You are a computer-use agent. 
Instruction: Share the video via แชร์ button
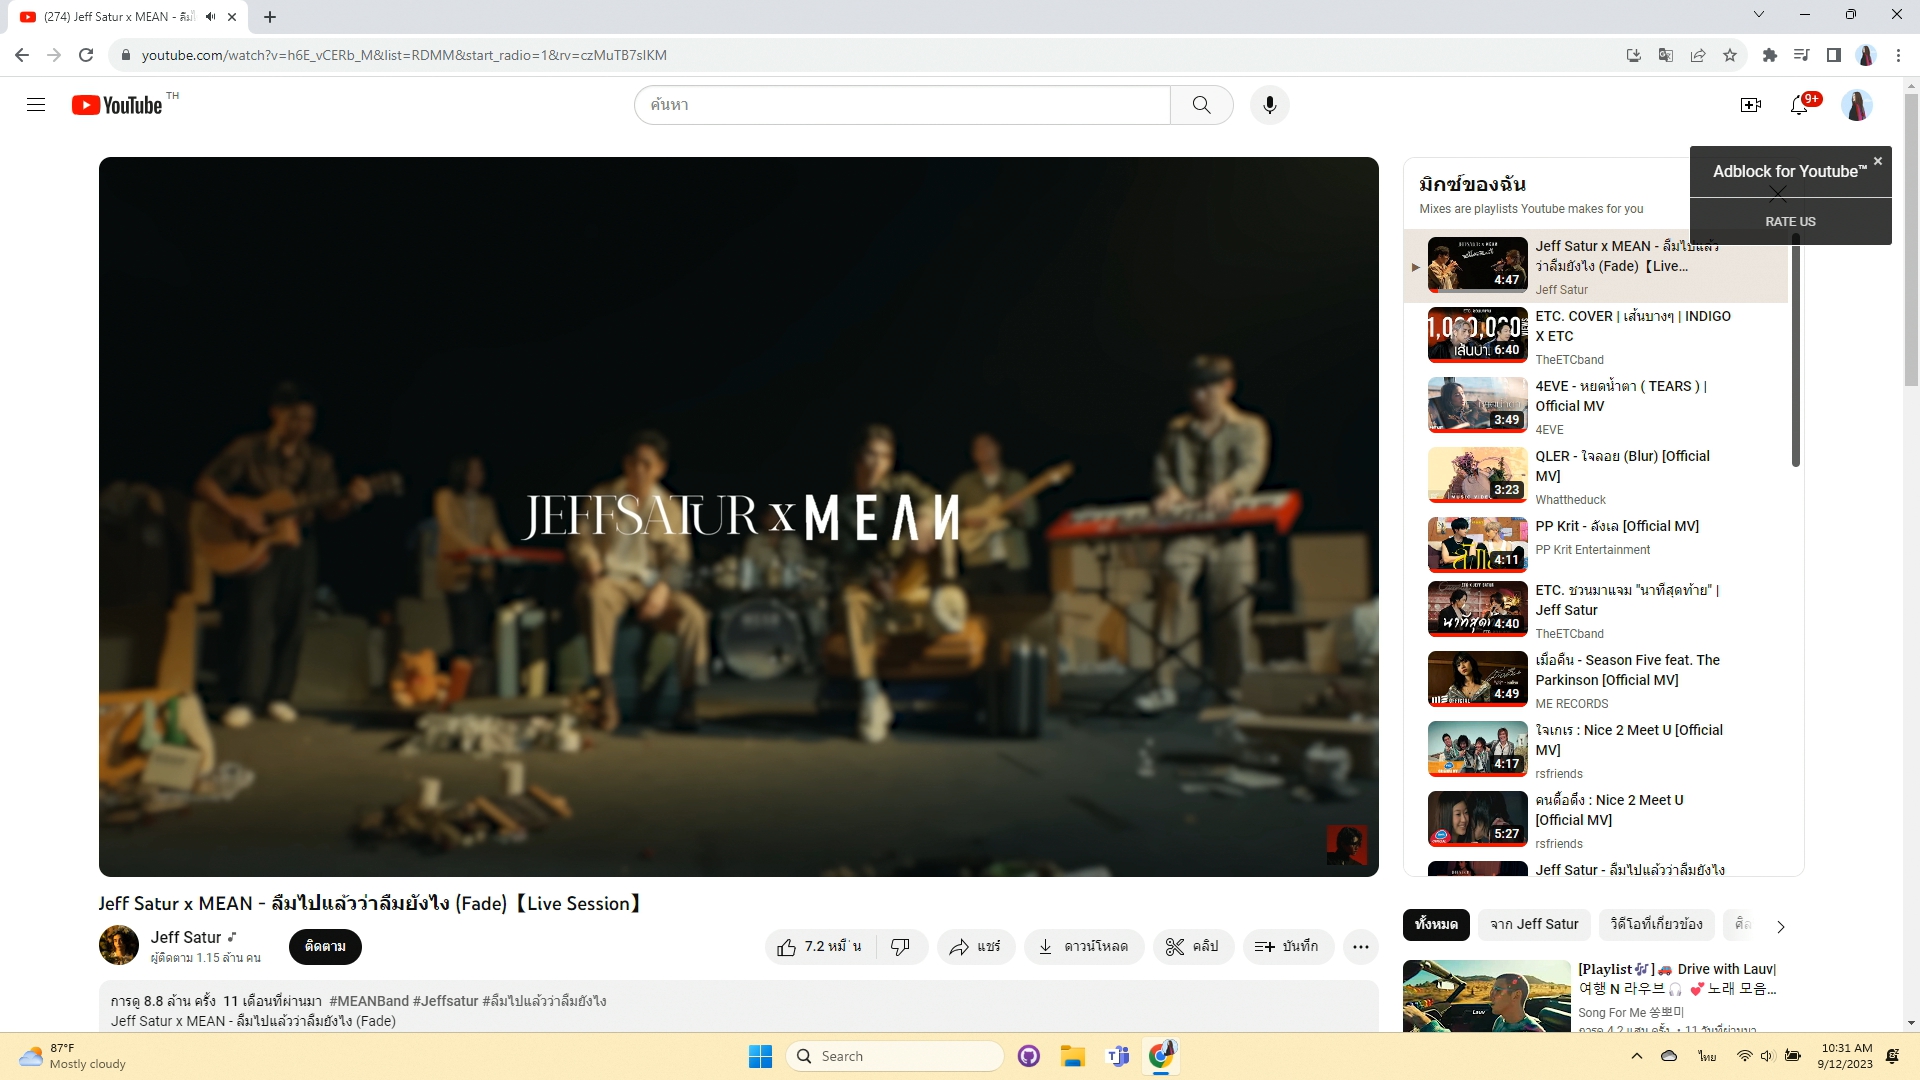tap(975, 947)
